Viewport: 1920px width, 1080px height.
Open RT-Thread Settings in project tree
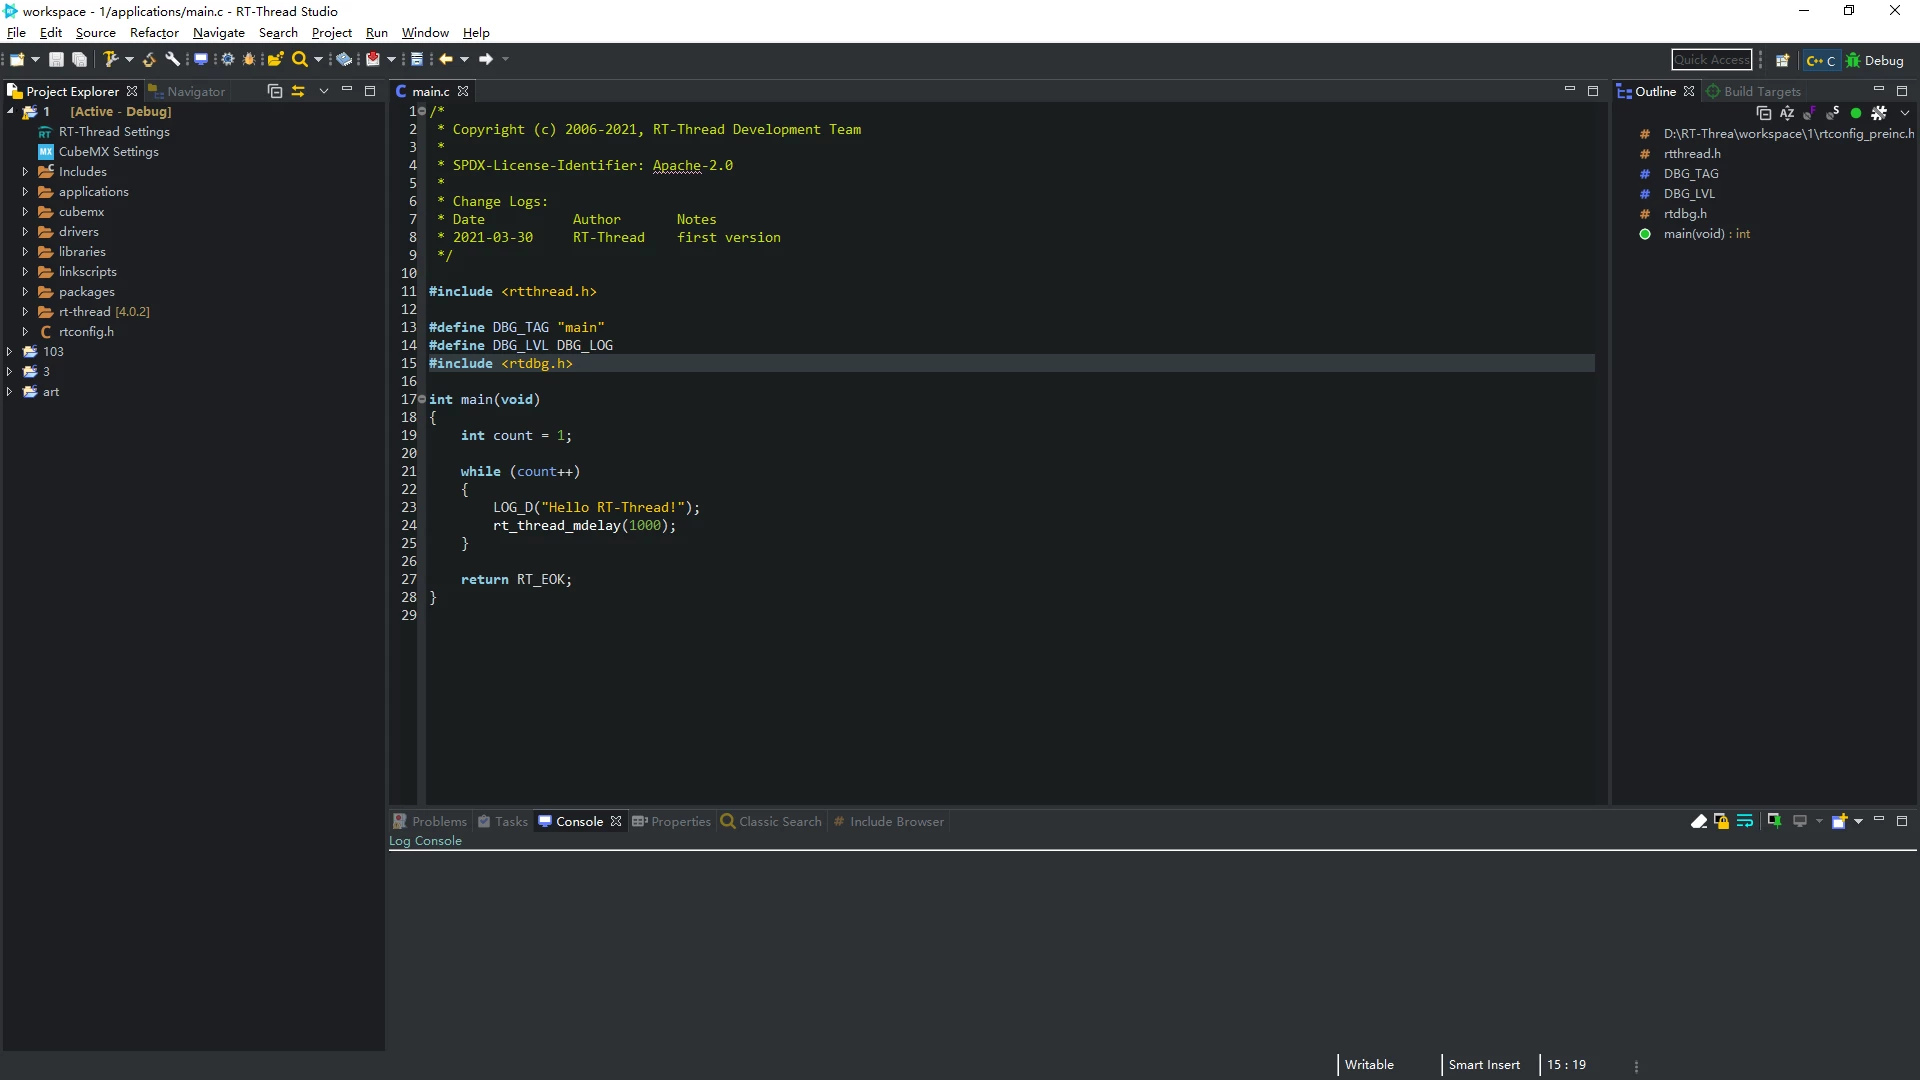114,132
